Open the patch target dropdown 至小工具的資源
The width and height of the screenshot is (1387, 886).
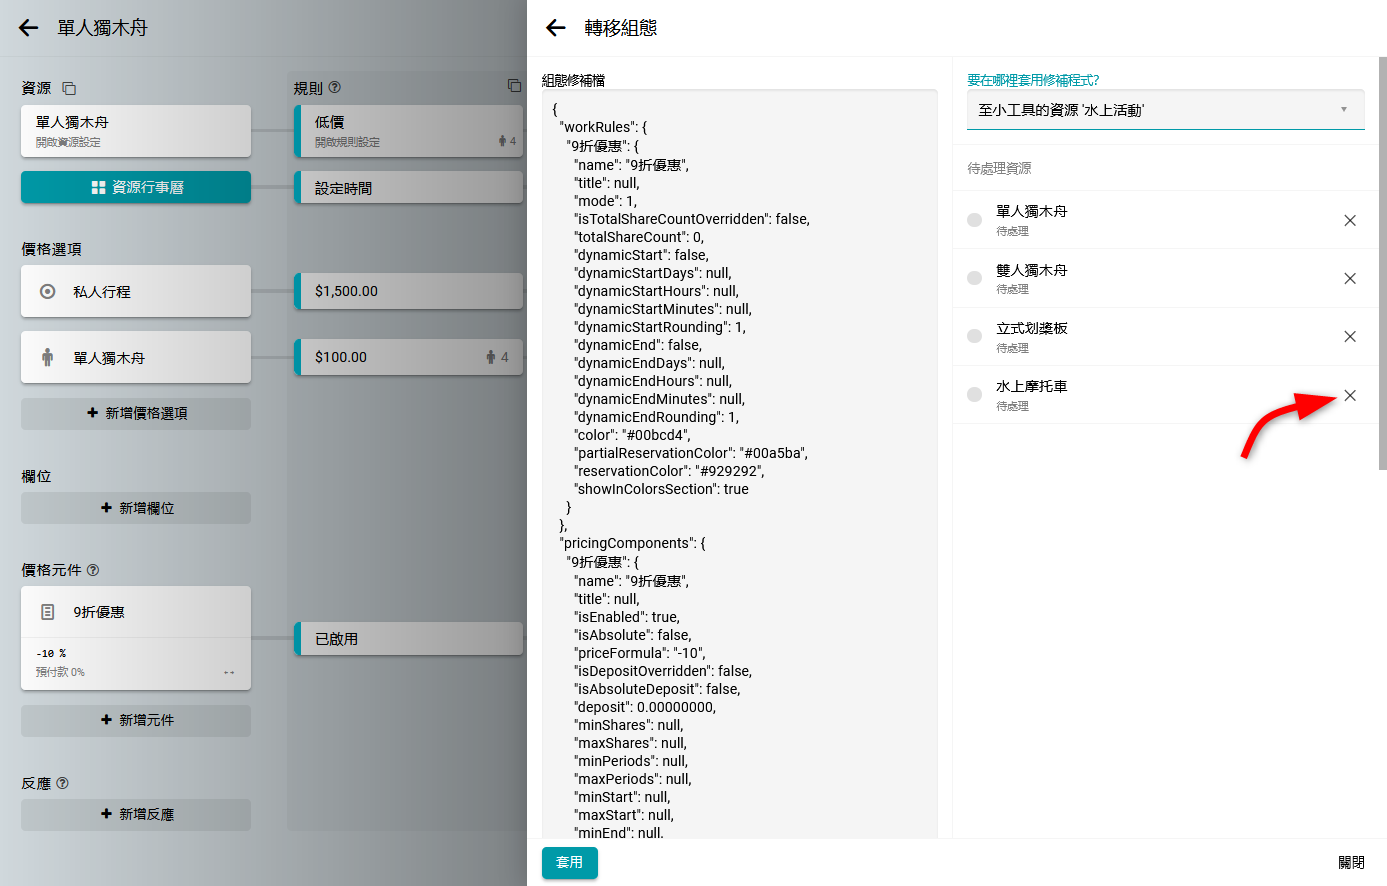click(1165, 110)
